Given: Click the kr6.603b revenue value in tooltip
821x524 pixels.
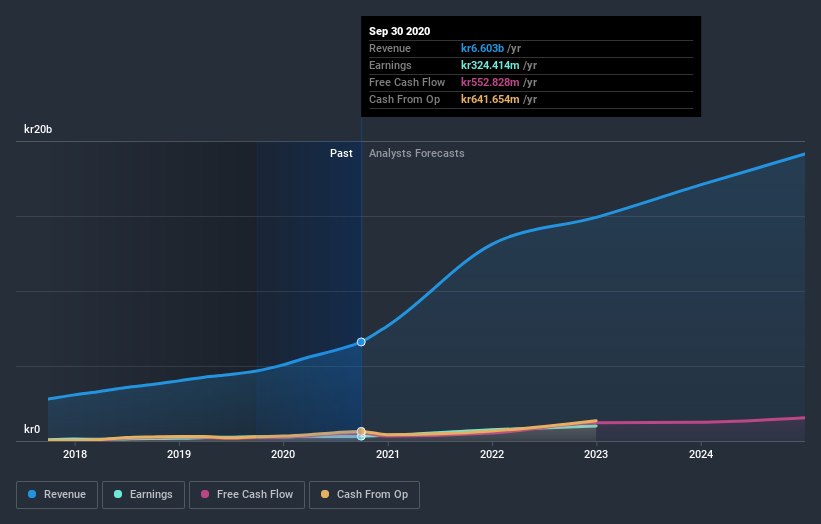Looking at the screenshot, I should click(482, 48).
